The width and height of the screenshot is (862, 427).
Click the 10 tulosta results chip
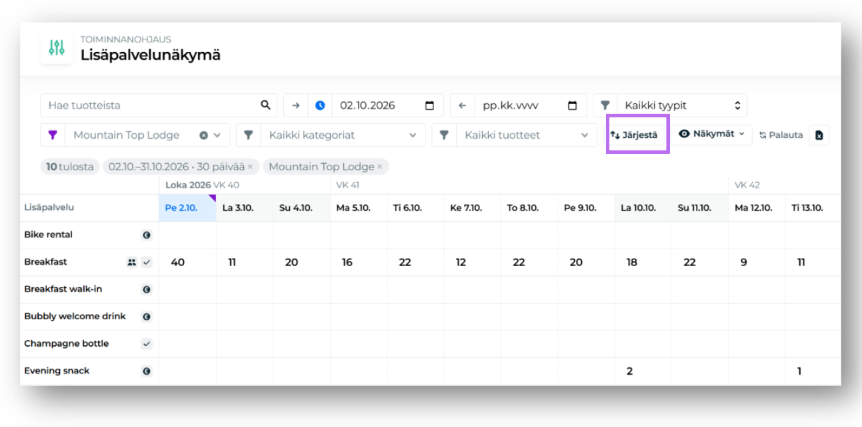click(x=70, y=167)
